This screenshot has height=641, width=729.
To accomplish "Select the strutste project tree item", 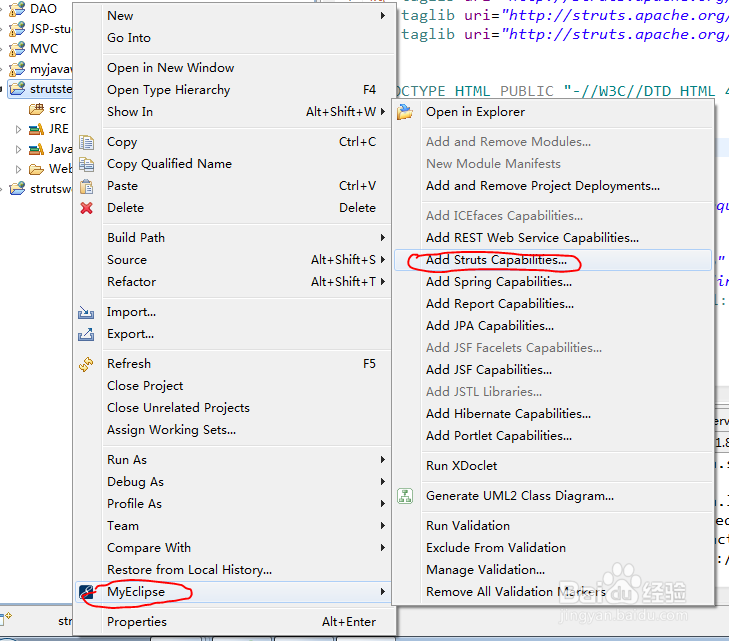I will 40,89.
